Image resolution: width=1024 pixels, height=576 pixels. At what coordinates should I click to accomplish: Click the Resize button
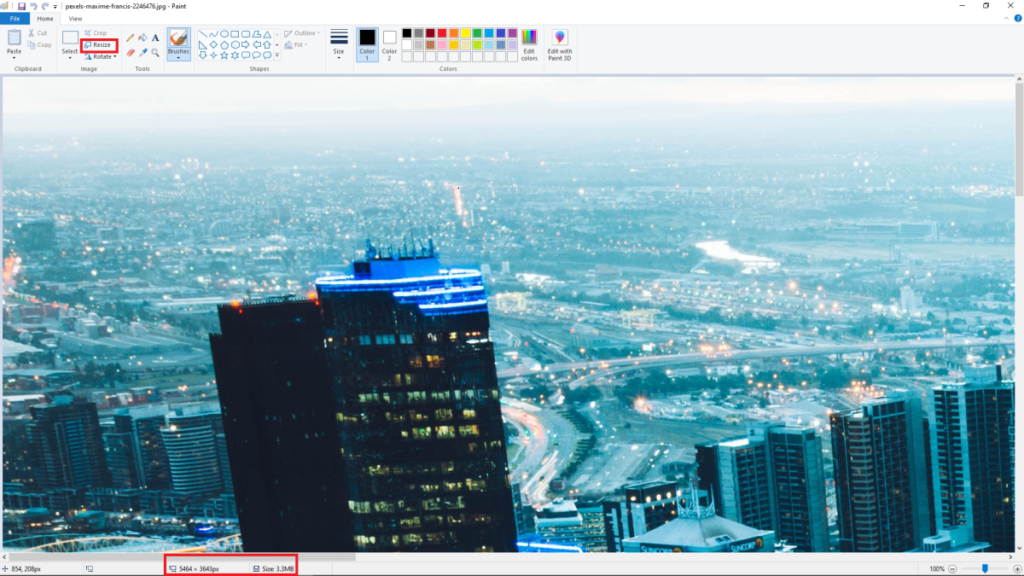(99, 45)
